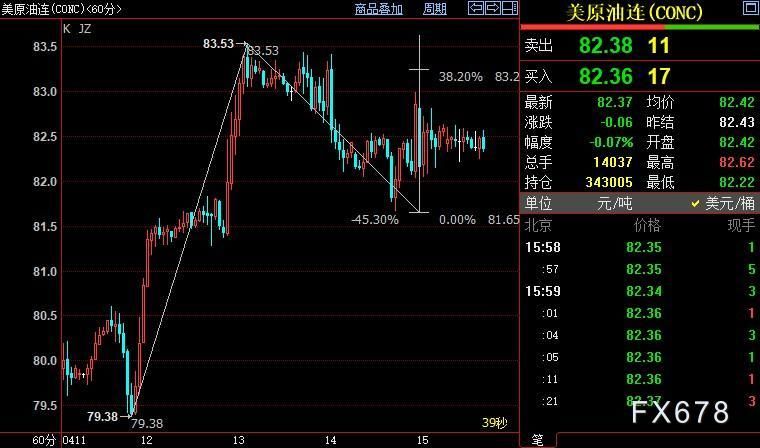The height and width of the screenshot is (448, 760).
Task: Click the 81.65 Fibonacci price label
Action: click(504, 220)
